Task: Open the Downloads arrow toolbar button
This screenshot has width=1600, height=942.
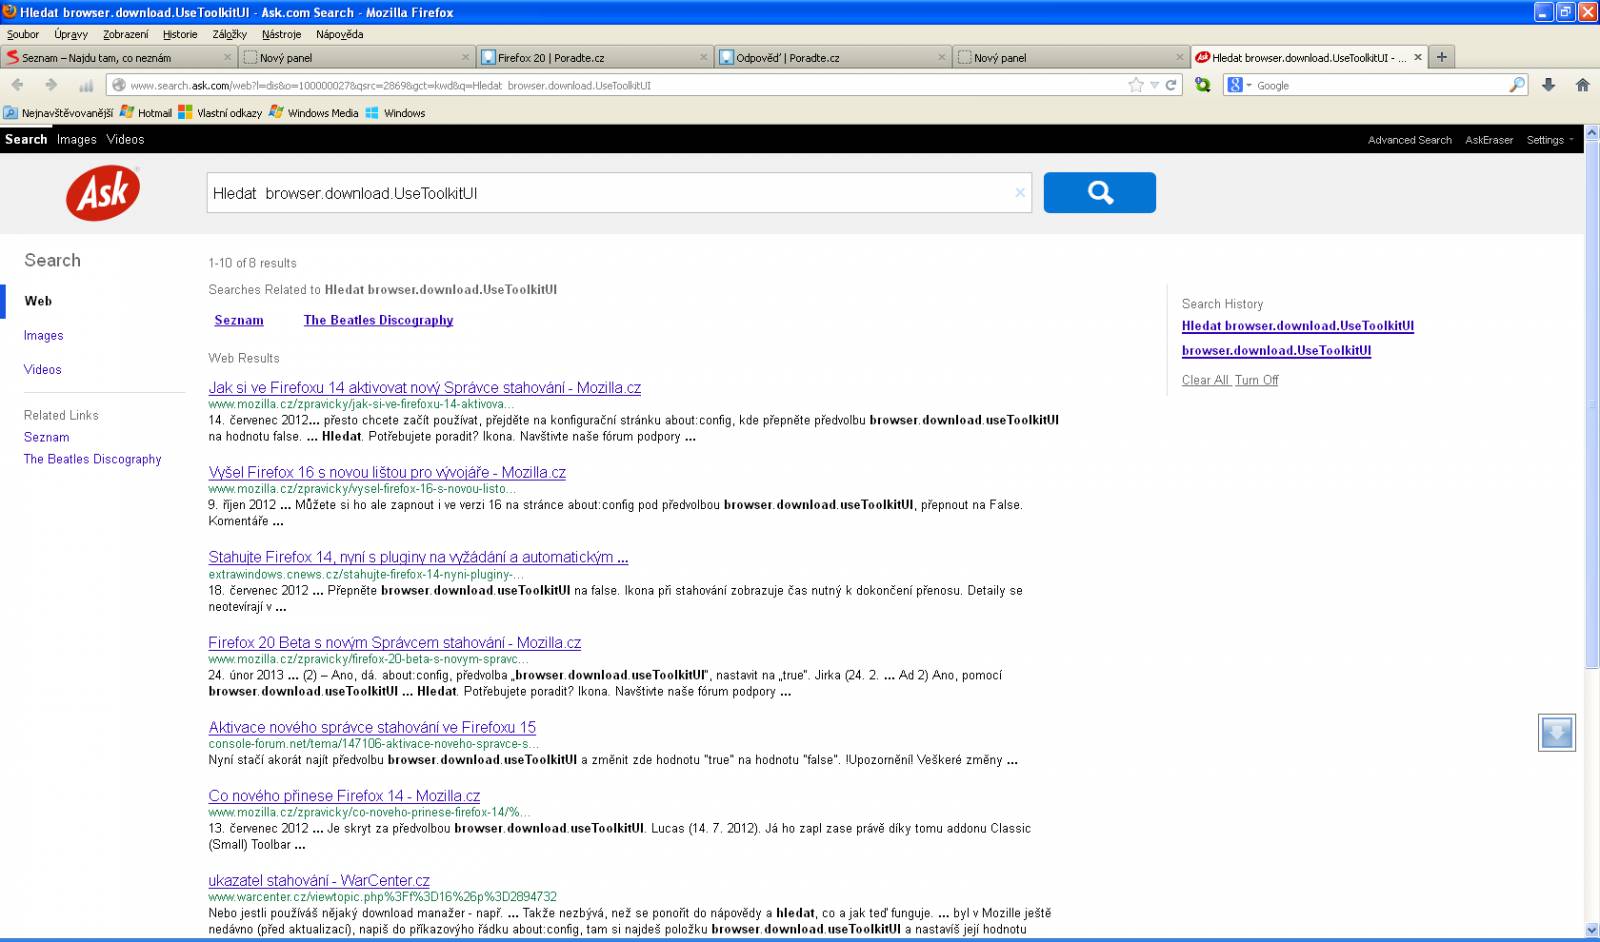Action: (1548, 85)
